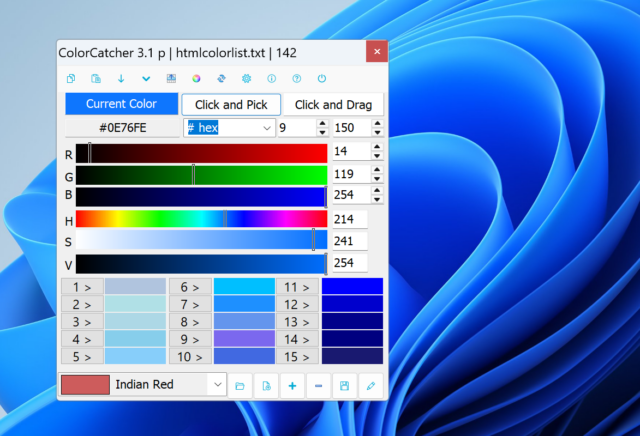
Task: Click the swap/refresh arrows icon
Action: click(x=222, y=78)
